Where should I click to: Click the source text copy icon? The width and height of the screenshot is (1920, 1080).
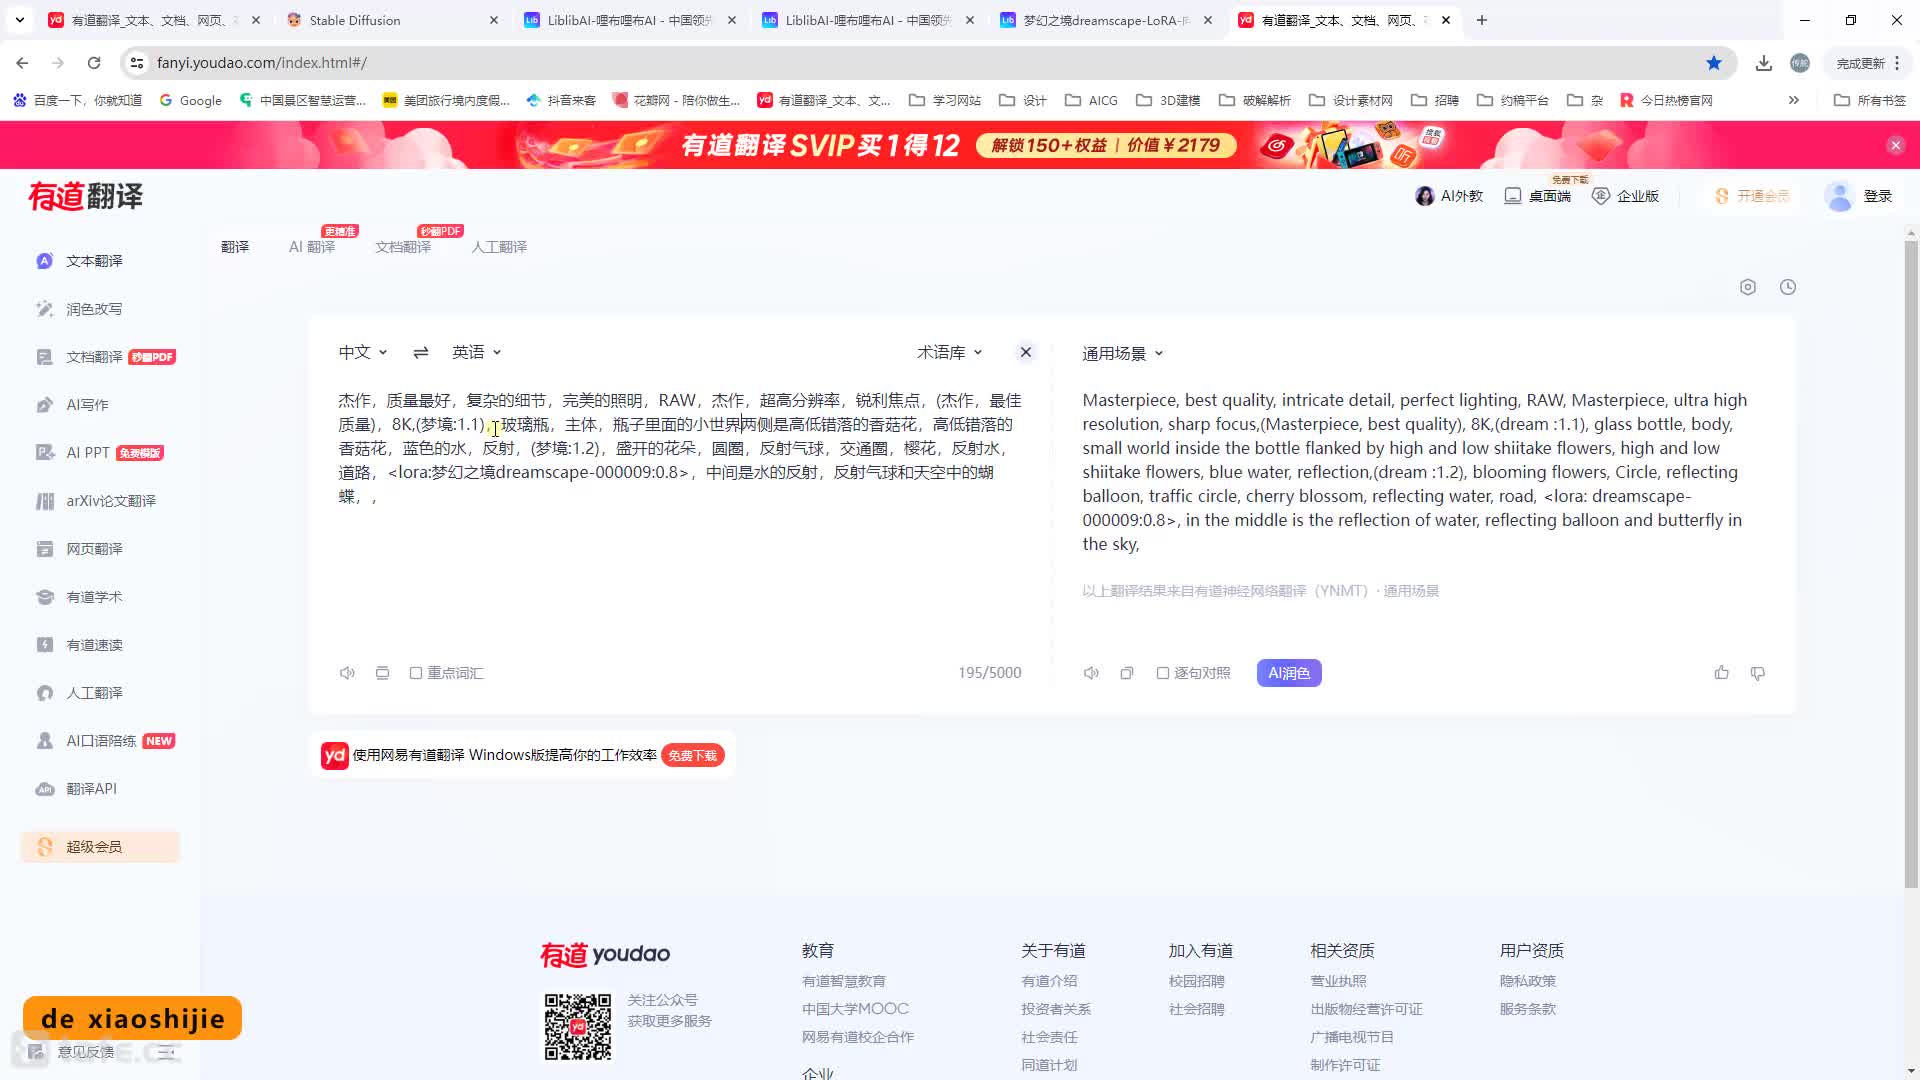click(382, 673)
